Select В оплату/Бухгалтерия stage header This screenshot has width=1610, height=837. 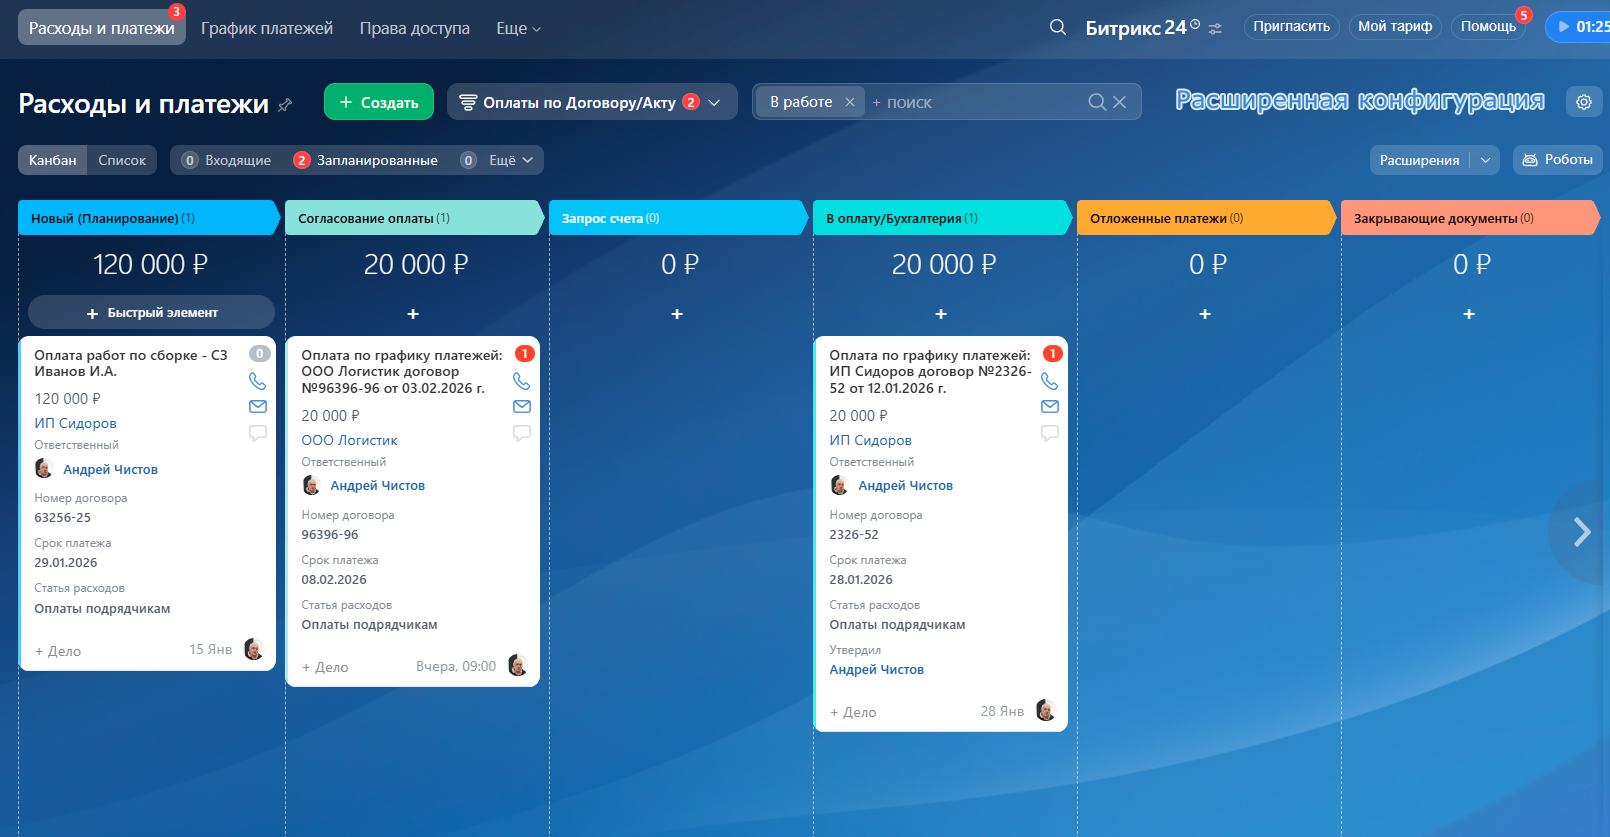tap(942, 218)
